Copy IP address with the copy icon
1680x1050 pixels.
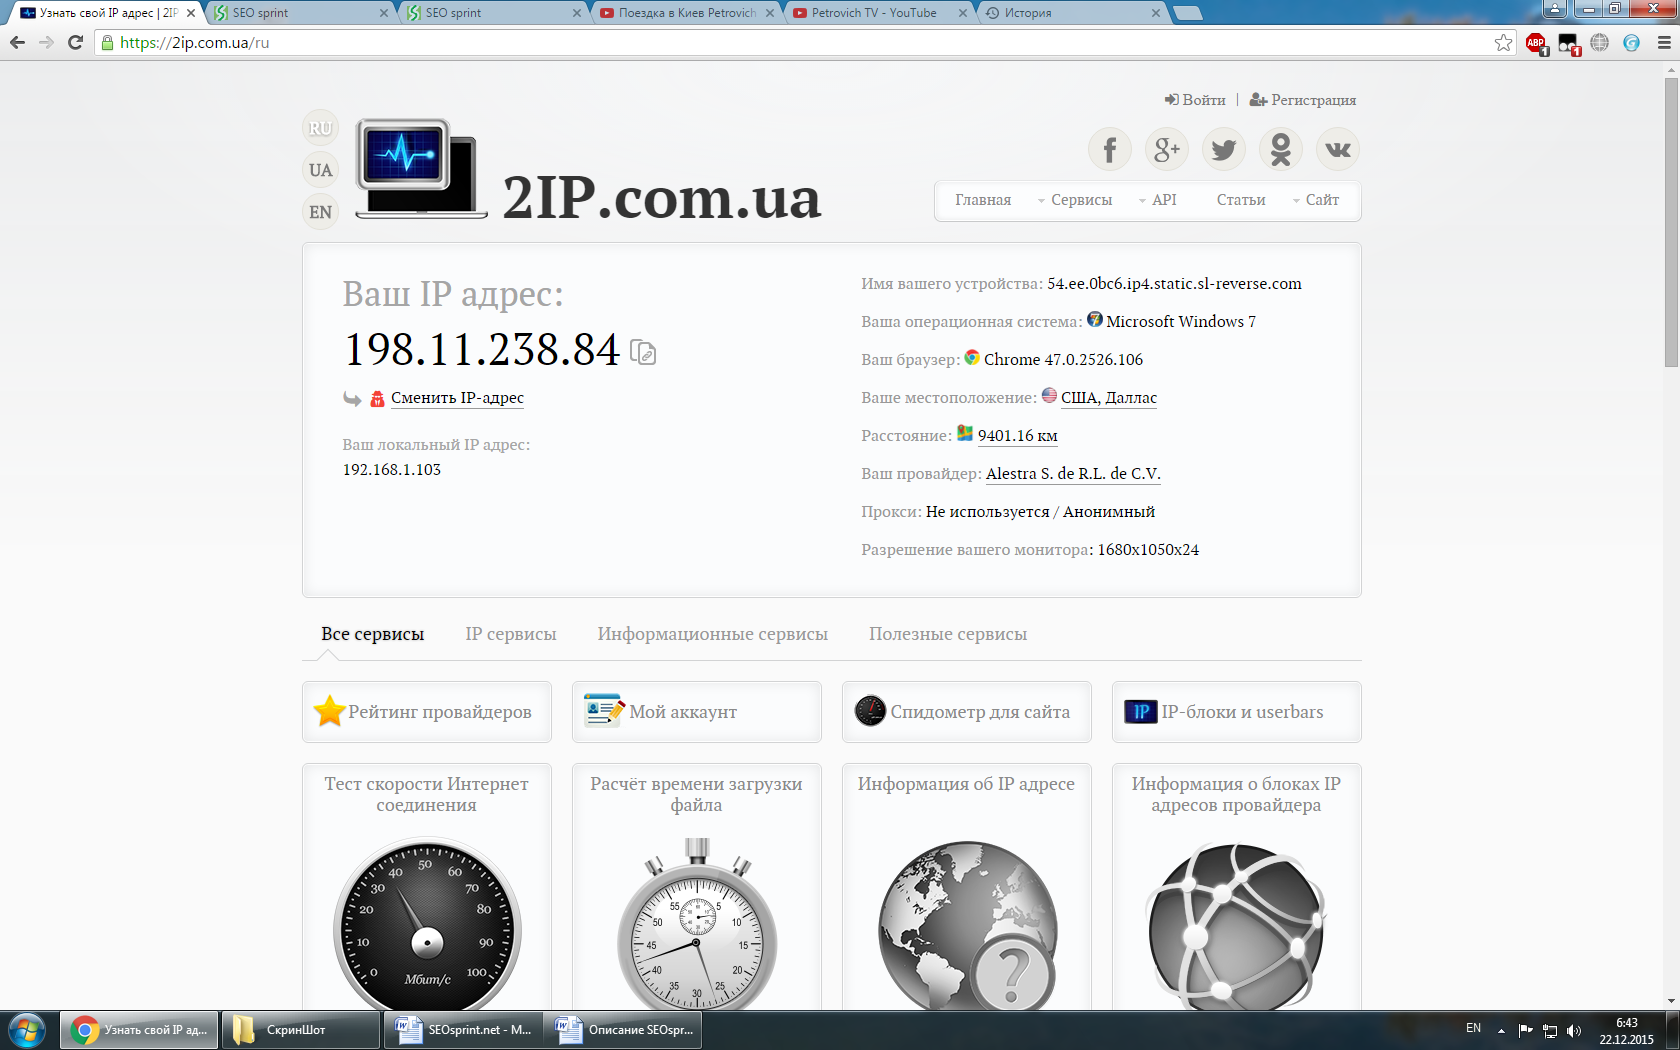pos(643,352)
